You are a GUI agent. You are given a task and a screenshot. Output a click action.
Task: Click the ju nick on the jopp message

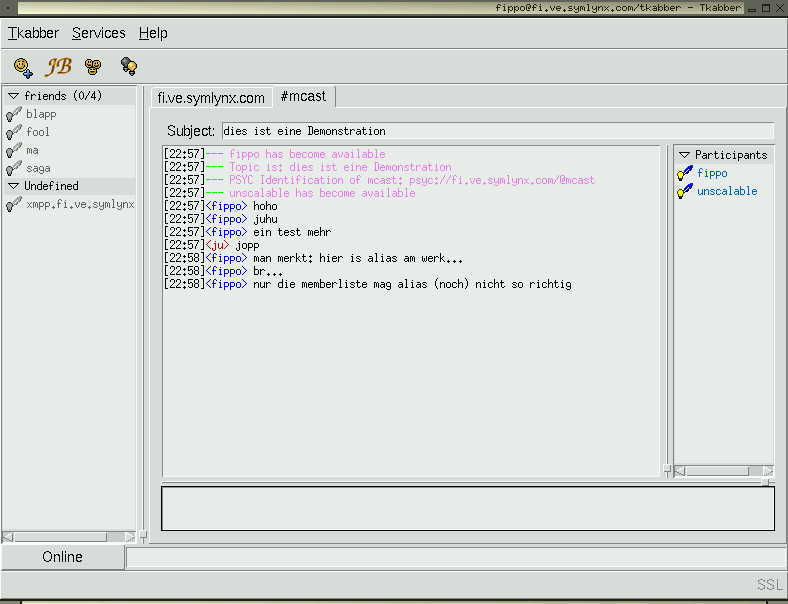click(x=218, y=245)
